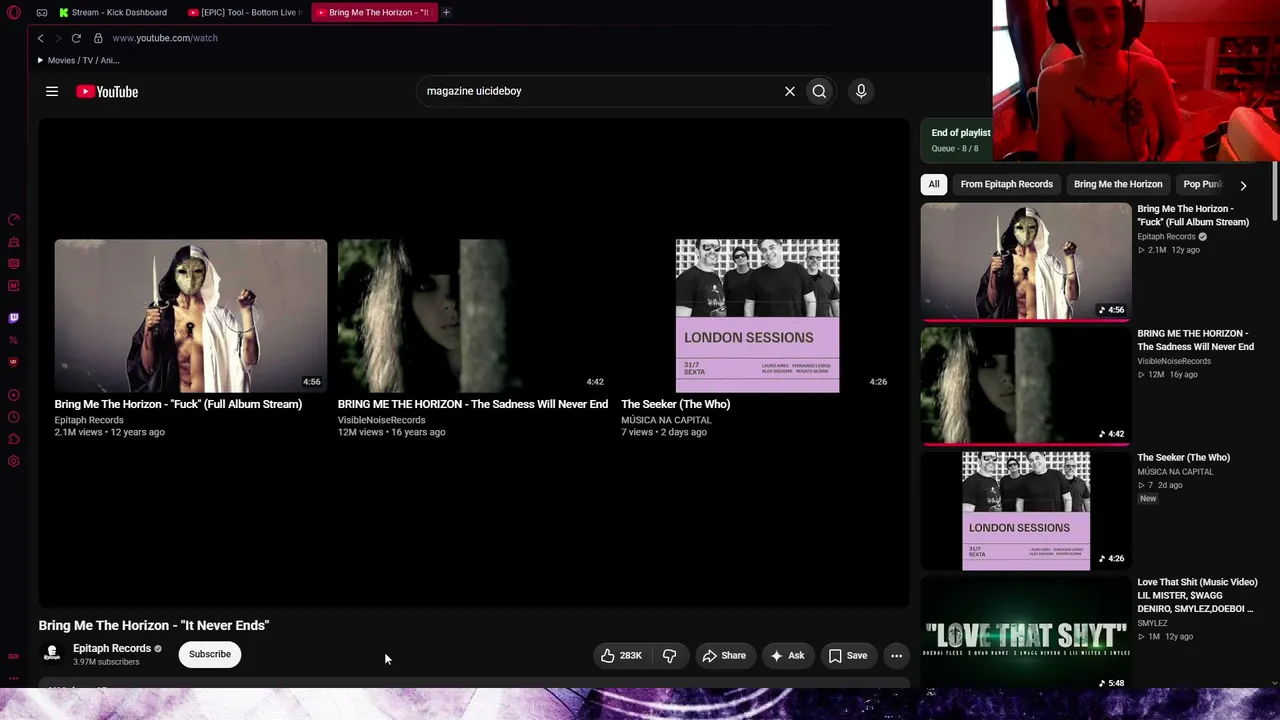The image size is (1280, 720).
Task: Open the sidebar history clock icon
Action: tap(14, 417)
